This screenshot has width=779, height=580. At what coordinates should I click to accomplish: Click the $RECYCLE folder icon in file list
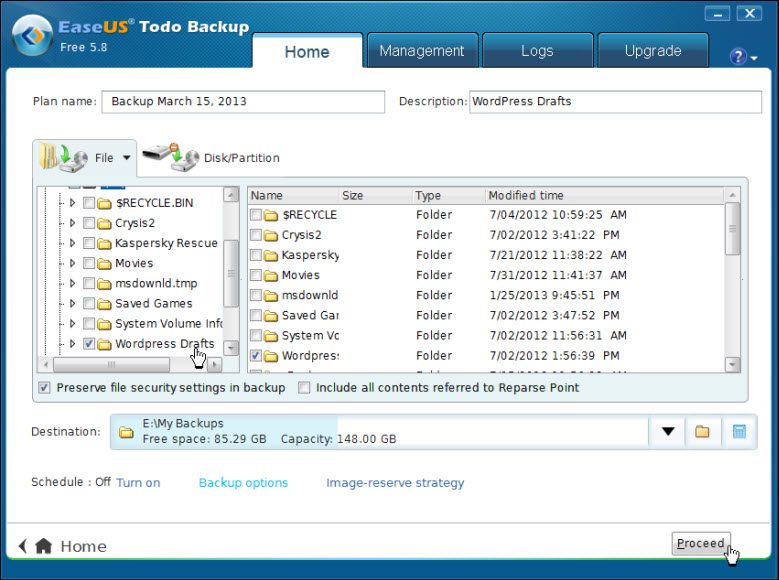(271, 215)
